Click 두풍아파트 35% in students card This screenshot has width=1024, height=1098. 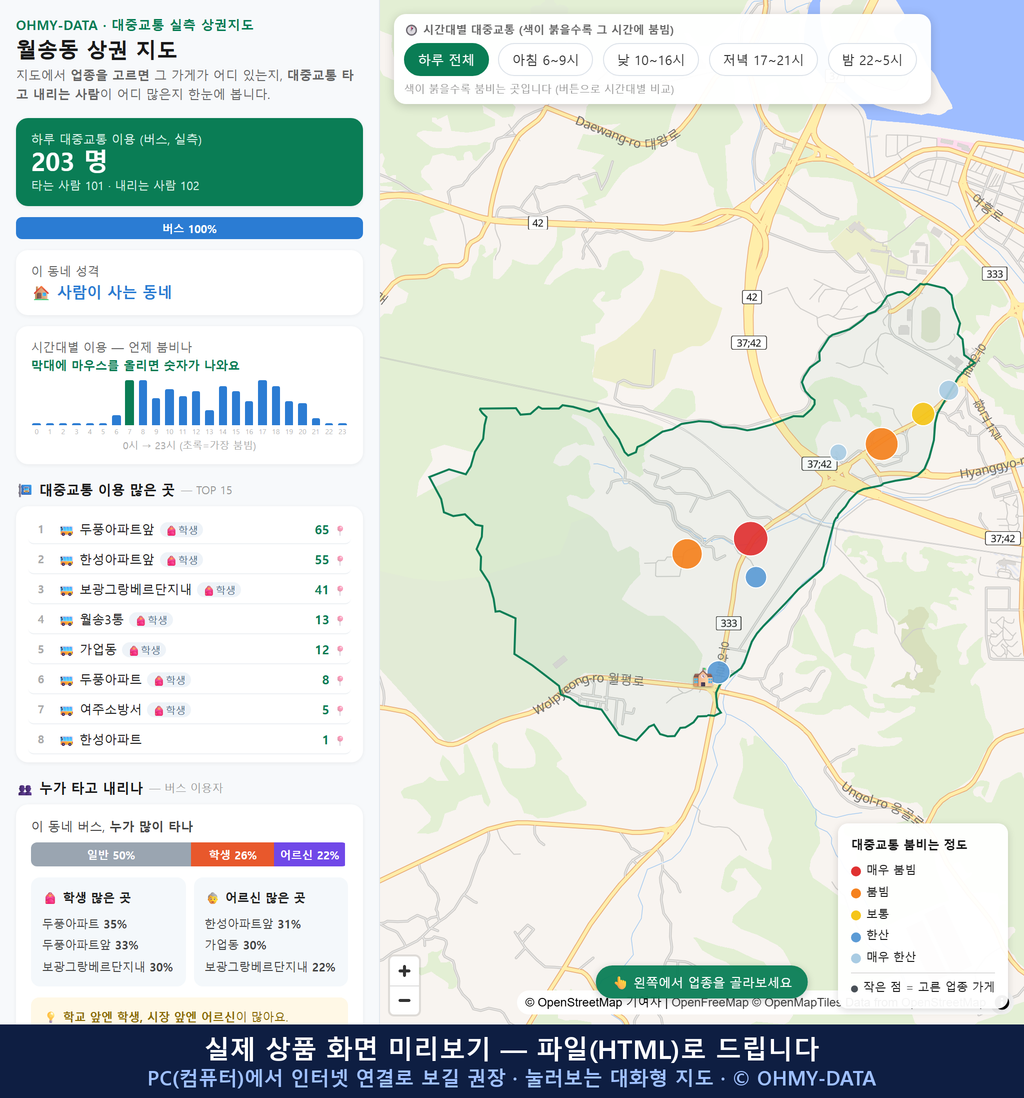[85, 924]
